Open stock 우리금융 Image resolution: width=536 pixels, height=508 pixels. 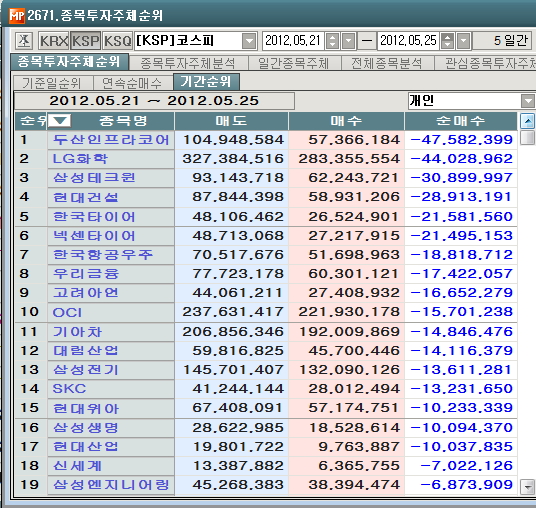pos(111,274)
